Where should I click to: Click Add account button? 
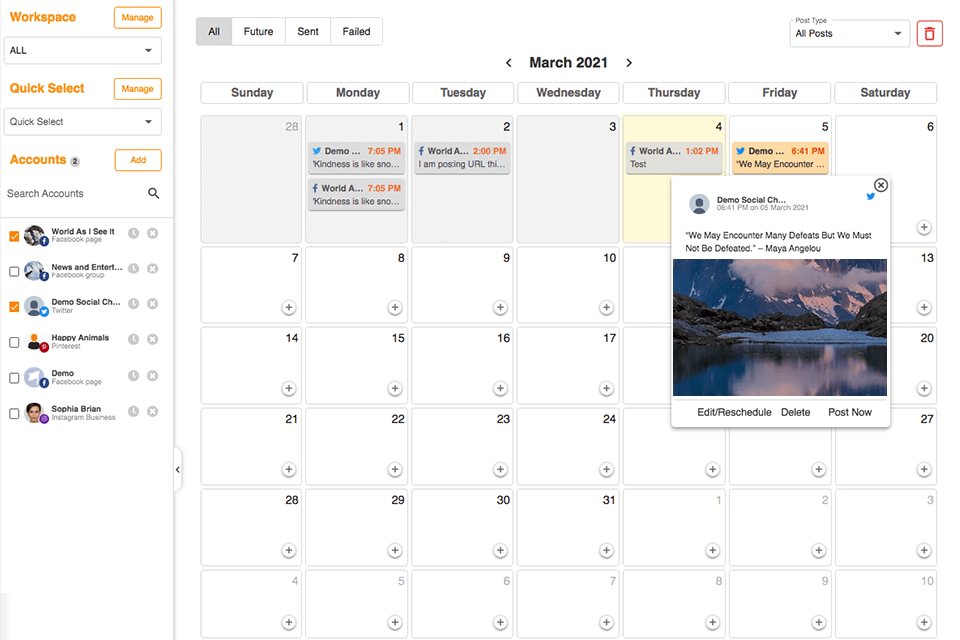pyautogui.click(x=138, y=160)
